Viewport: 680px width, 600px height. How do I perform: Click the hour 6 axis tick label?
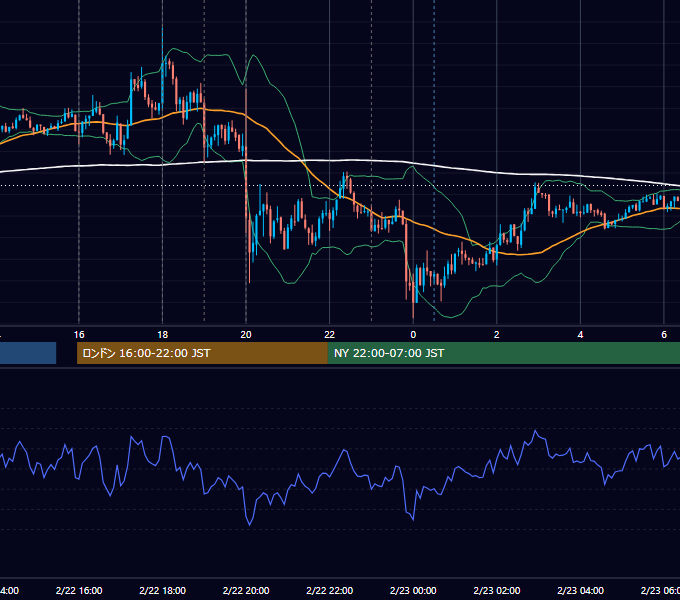664,335
